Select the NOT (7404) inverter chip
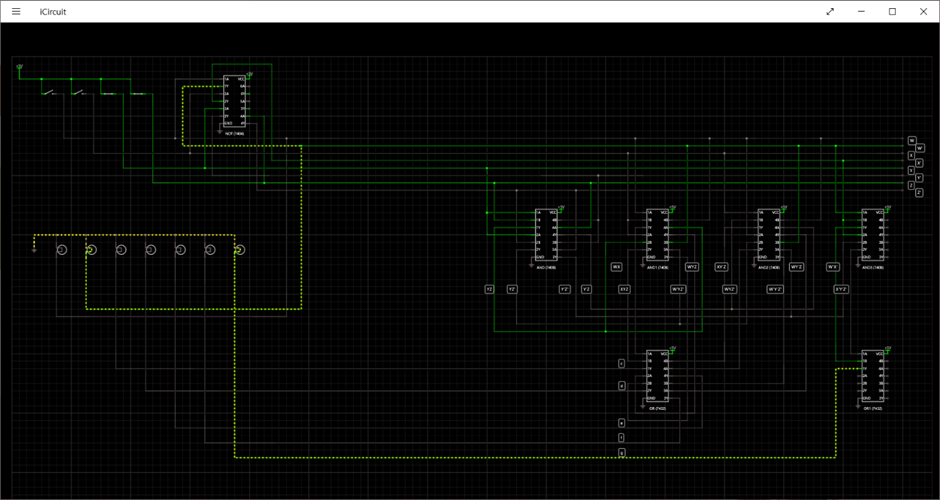This screenshot has width=940, height=500. [234, 101]
